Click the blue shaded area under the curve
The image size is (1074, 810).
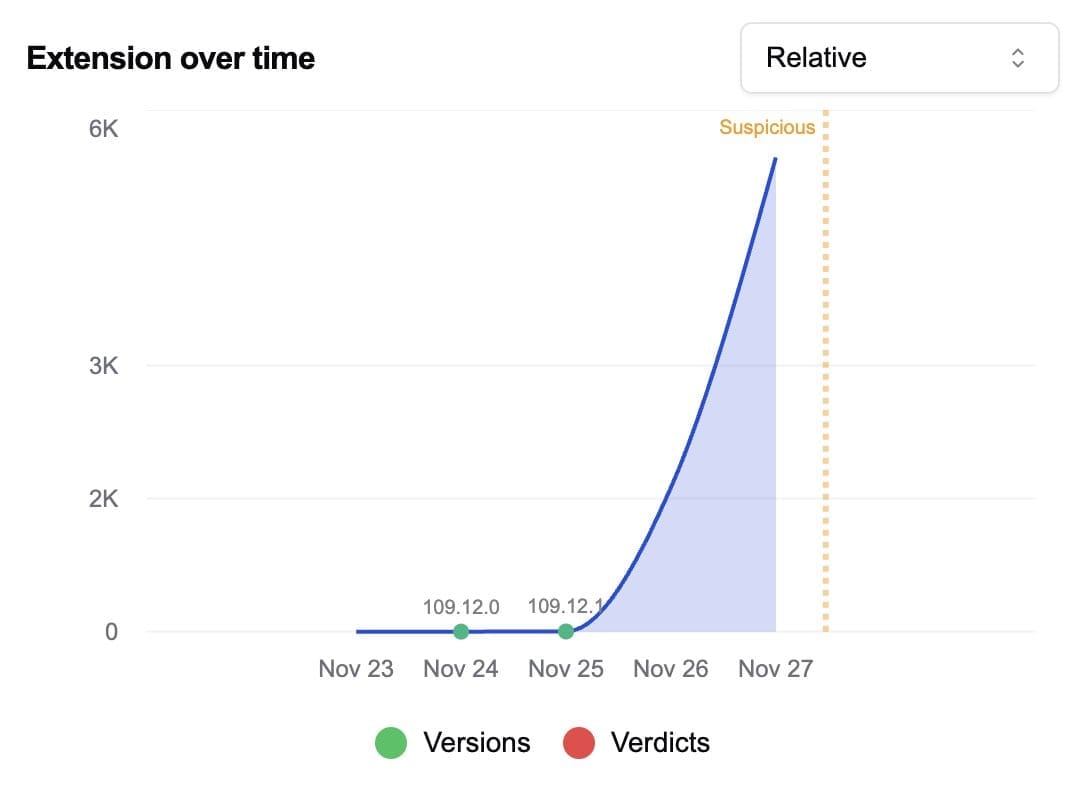coord(730,520)
